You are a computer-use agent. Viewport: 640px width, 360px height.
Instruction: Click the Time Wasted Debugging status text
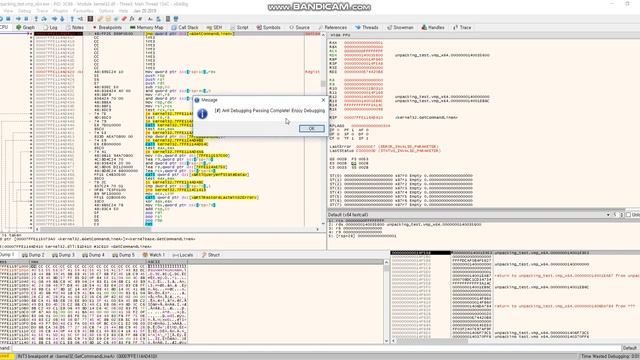[609, 356]
